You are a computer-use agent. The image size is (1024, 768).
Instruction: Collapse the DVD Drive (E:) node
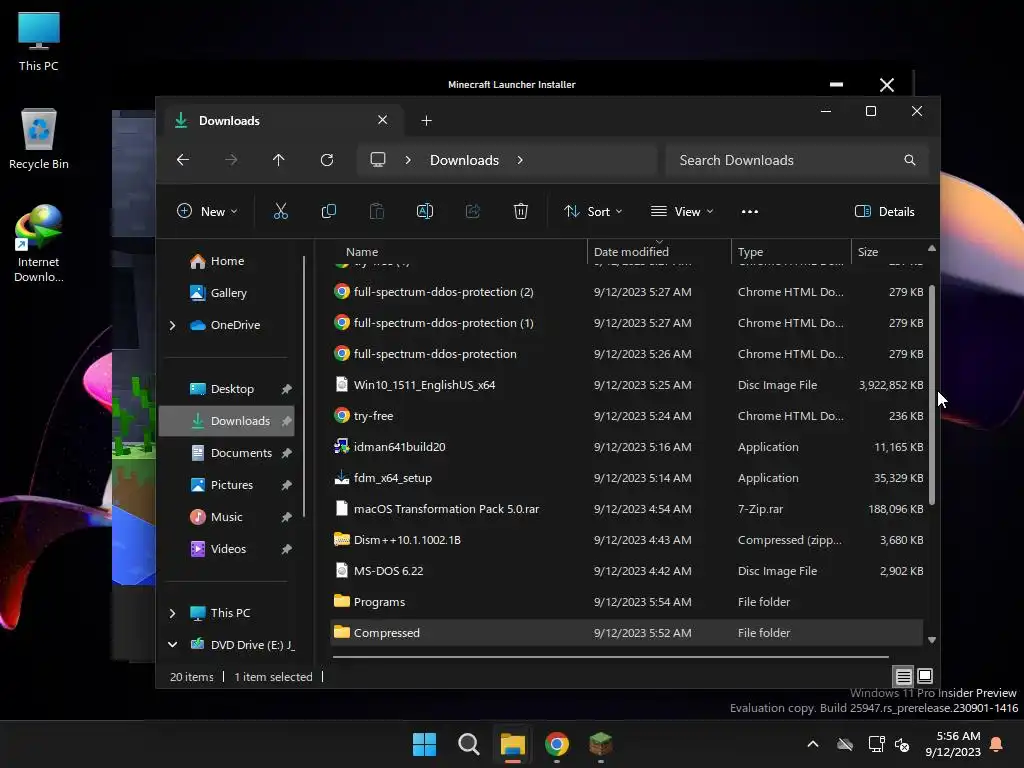coord(172,645)
